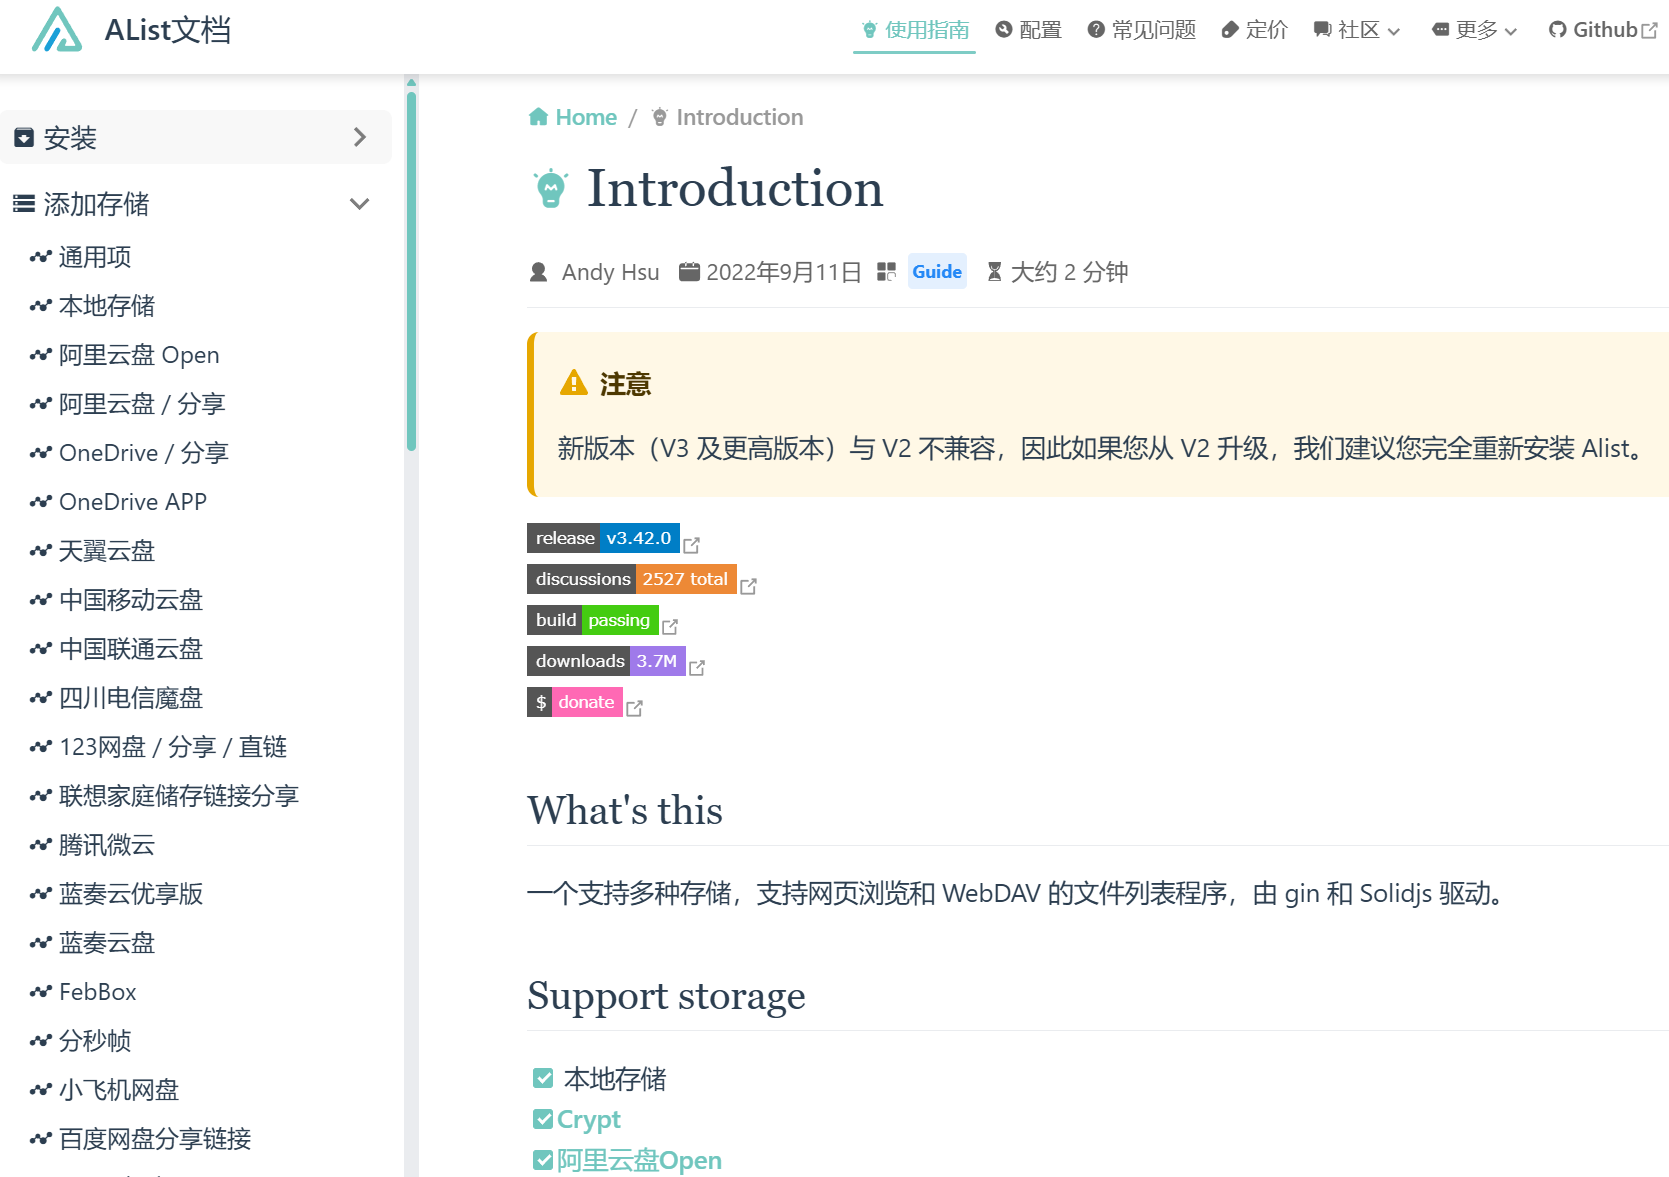This screenshot has height=1177, width=1669.
Task: Collapse the 添加存储 sidebar section
Action: click(x=196, y=204)
